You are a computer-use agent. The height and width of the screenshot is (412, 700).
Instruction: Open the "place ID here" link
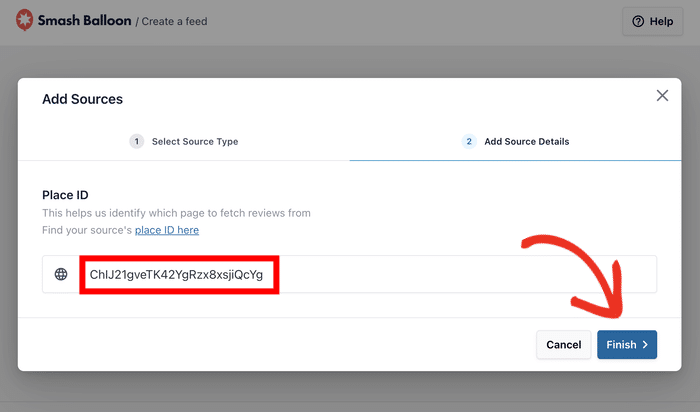(x=167, y=230)
